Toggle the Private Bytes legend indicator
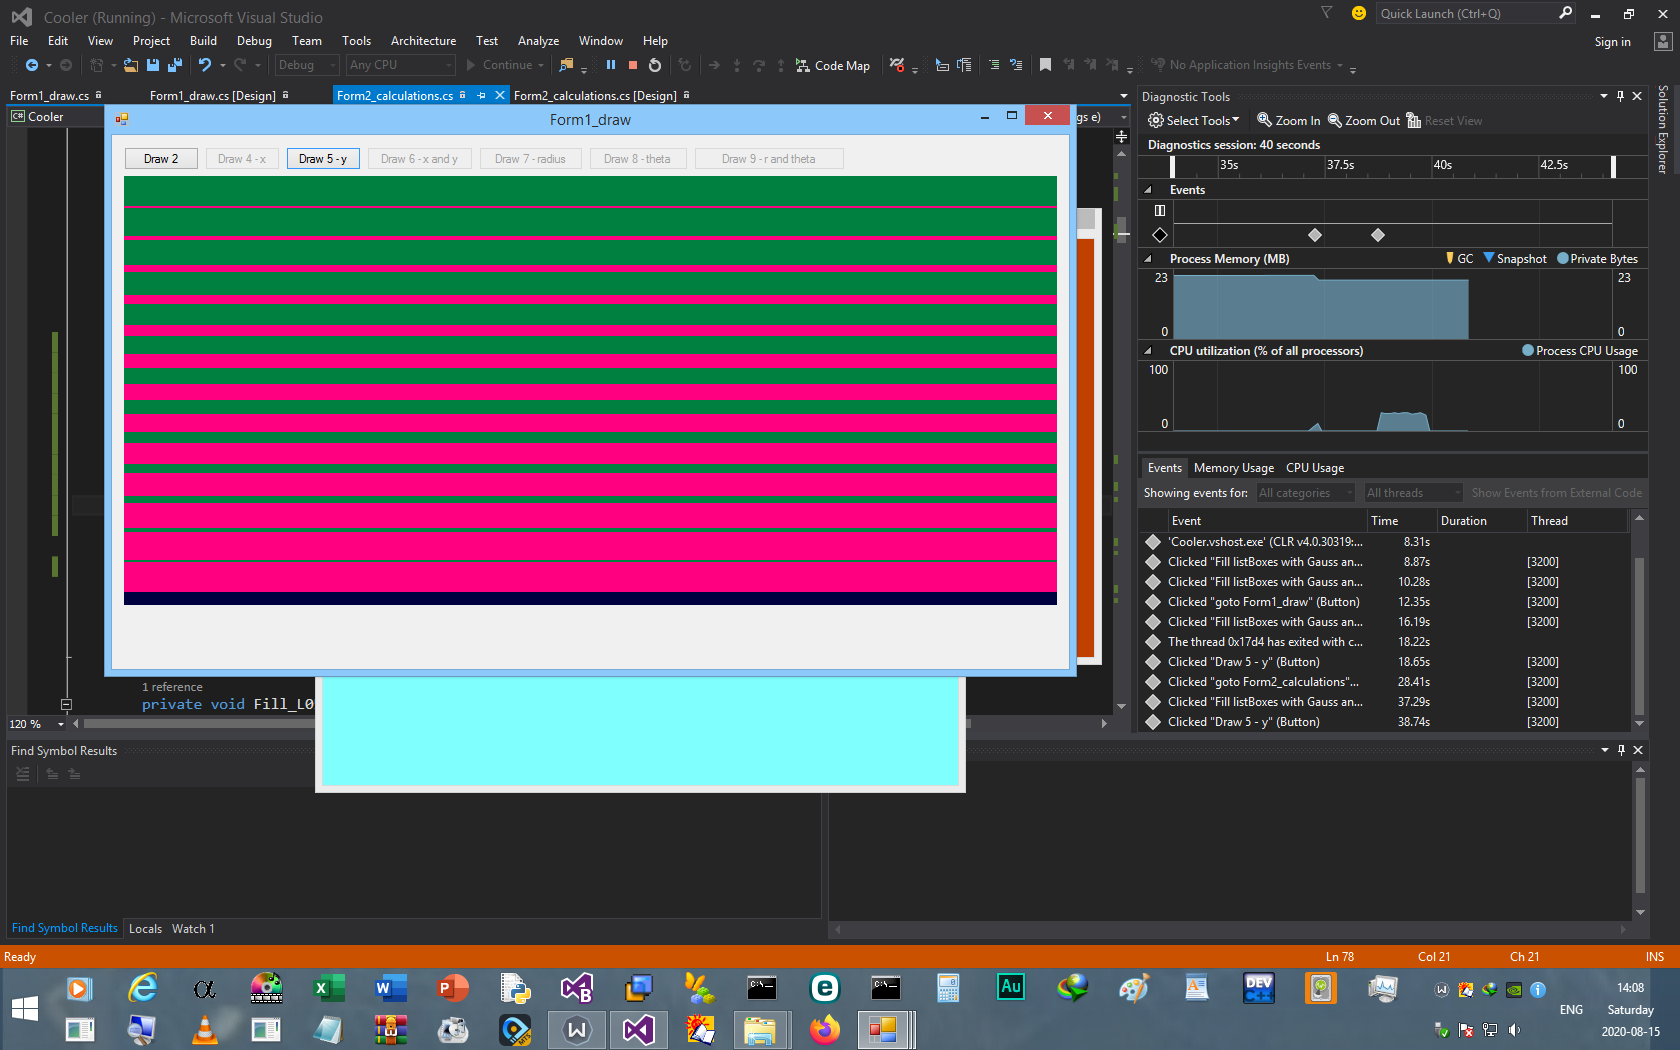The width and height of the screenshot is (1680, 1050). [x=1597, y=258]
